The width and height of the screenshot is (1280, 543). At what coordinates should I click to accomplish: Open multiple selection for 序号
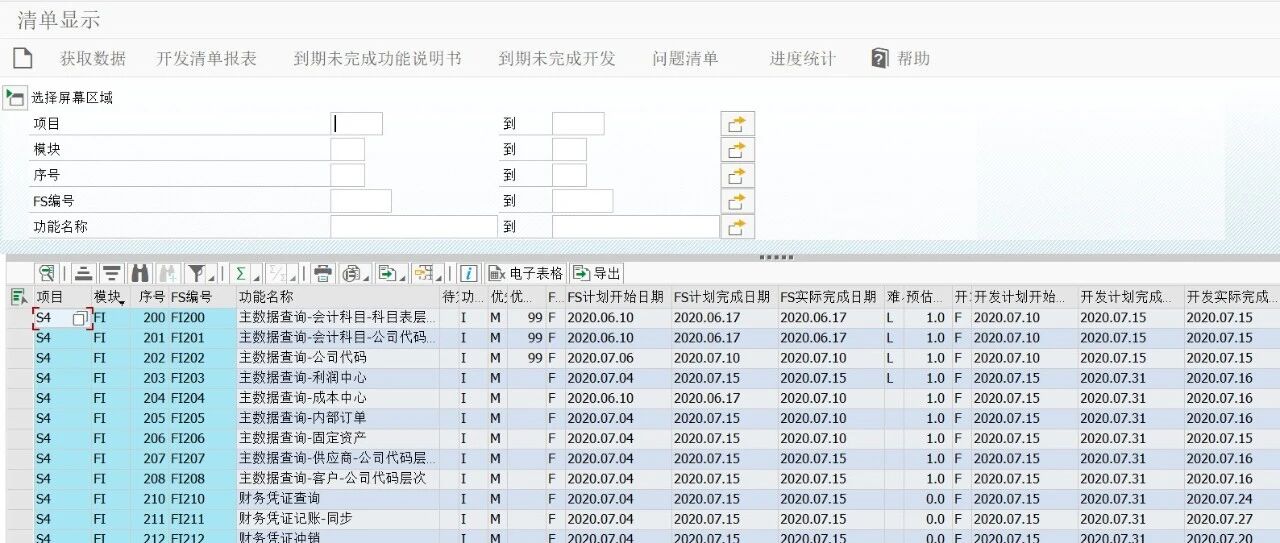click(x=737, y=176)
